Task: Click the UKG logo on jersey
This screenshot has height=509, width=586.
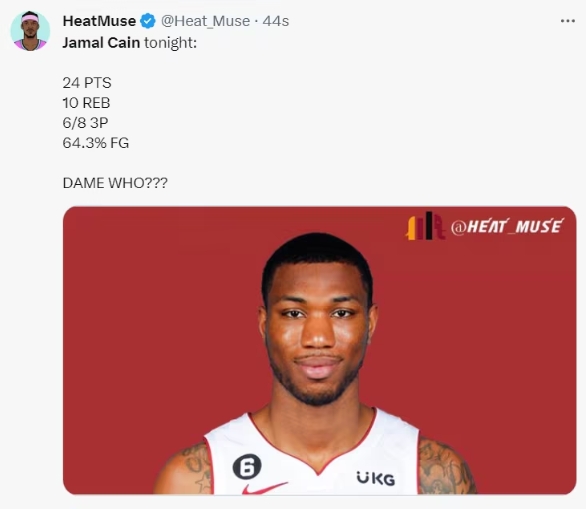Action: click(x=376, y=478)
